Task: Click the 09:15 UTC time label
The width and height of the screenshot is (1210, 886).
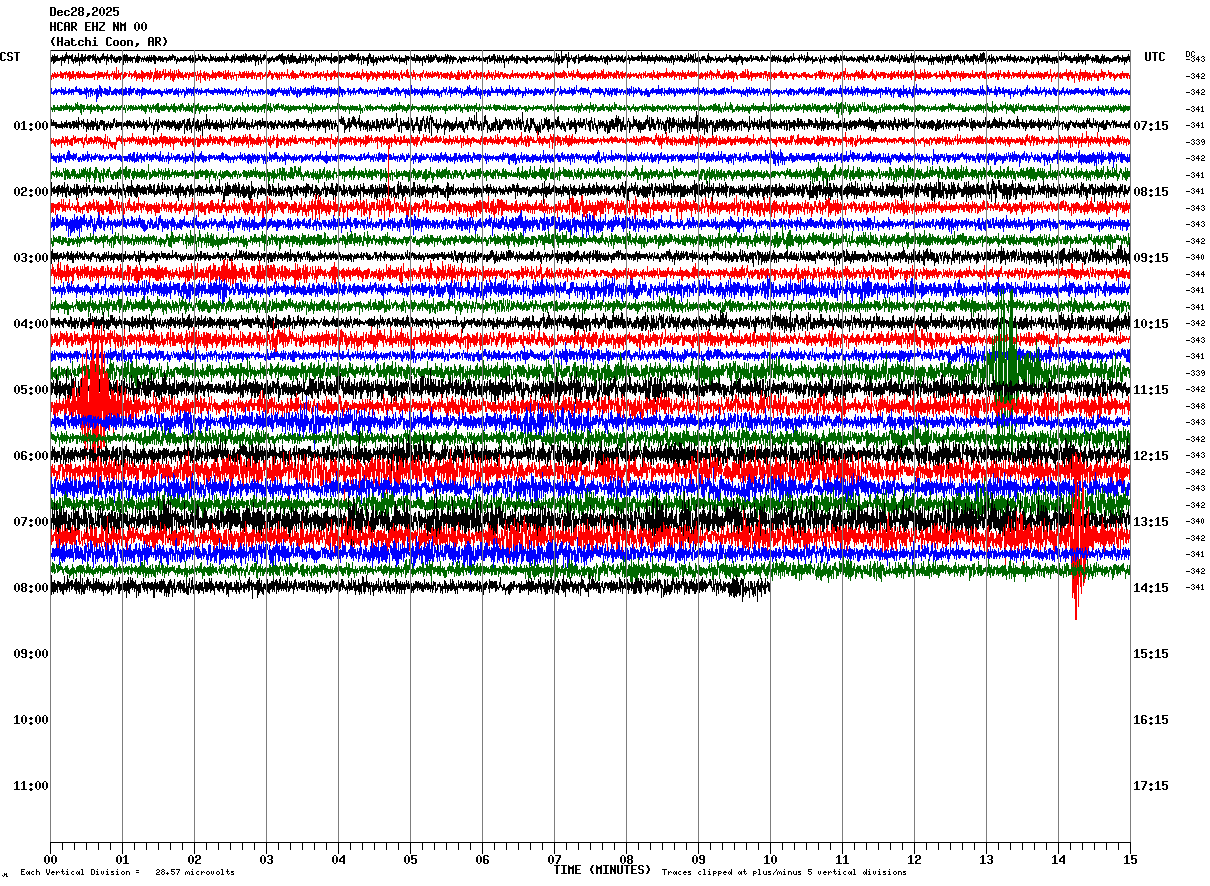Action: pyautogui.click(x=1152, y=258)
